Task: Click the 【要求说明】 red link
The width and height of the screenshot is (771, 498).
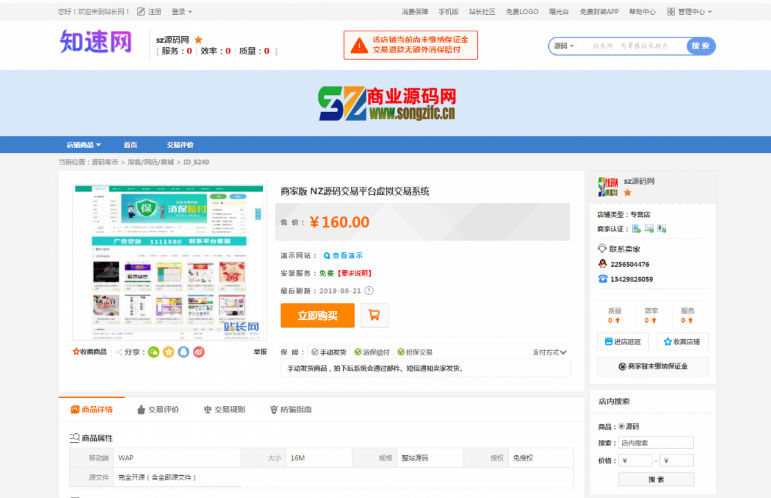Action: (x=354, y=273)
